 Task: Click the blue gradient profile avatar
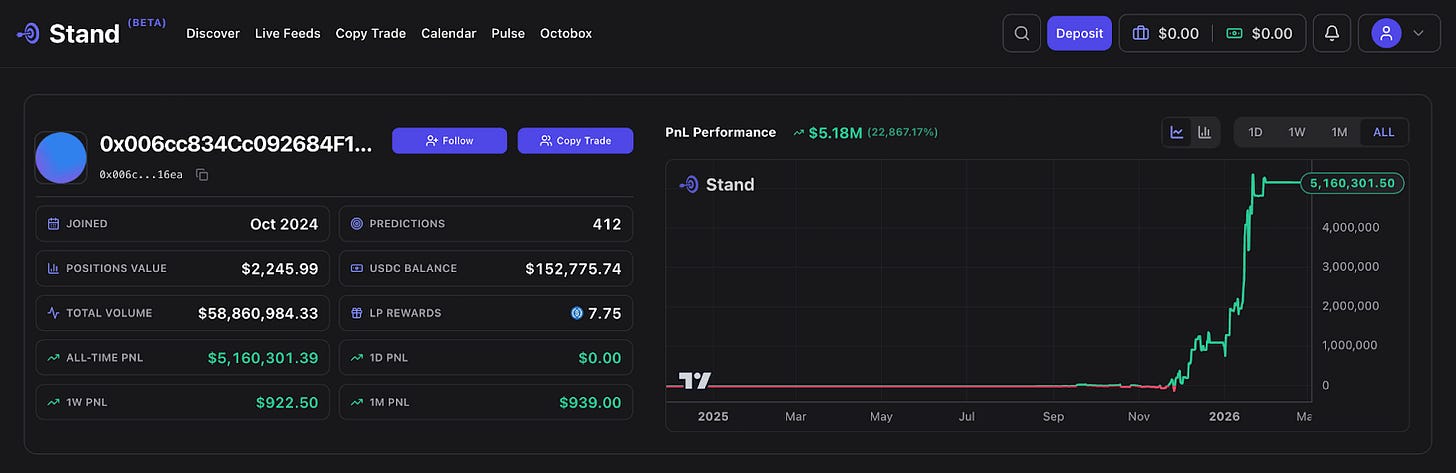(60, 157)
